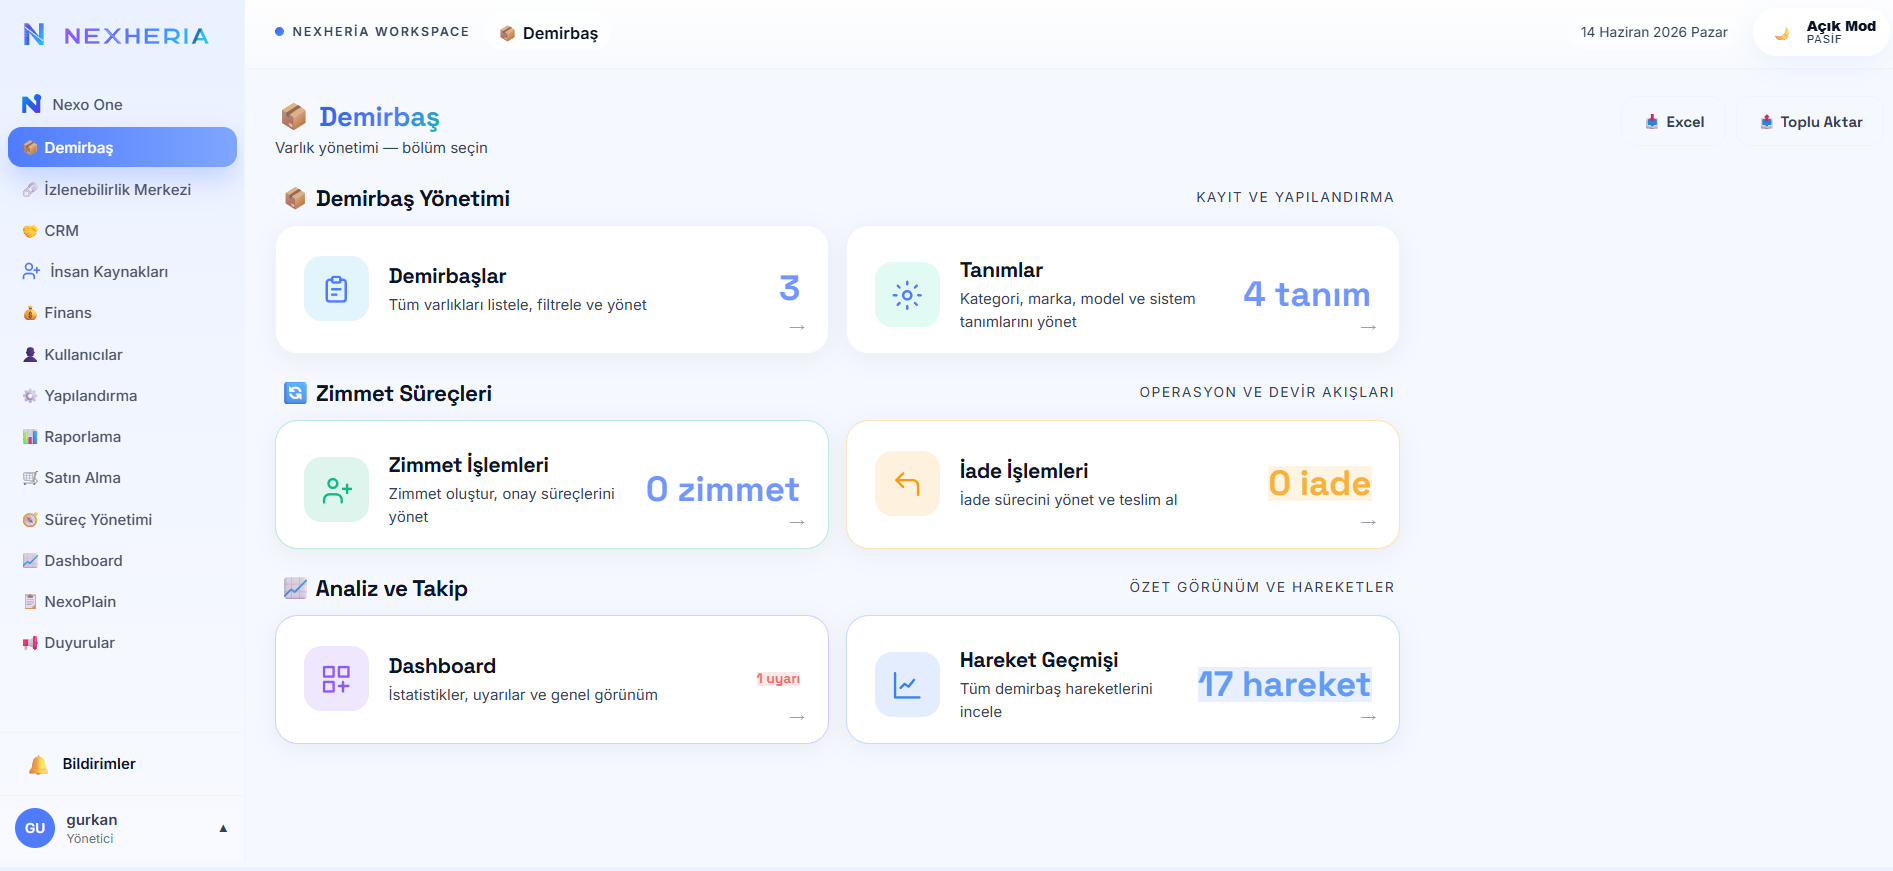Screen dimensions: 1893x871
Task: Click the Dashboard sidebar chart icon
Action: (30, 561)
